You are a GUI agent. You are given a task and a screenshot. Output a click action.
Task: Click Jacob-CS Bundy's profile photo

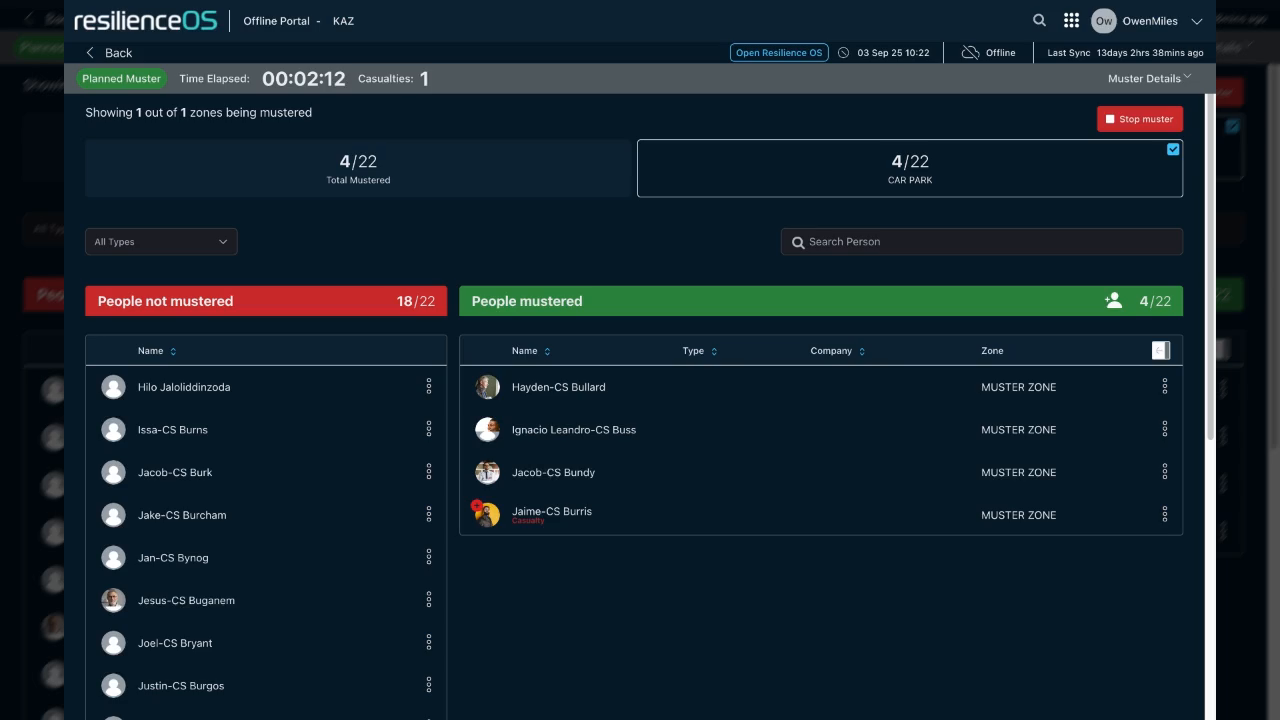[x=487, y=472]
